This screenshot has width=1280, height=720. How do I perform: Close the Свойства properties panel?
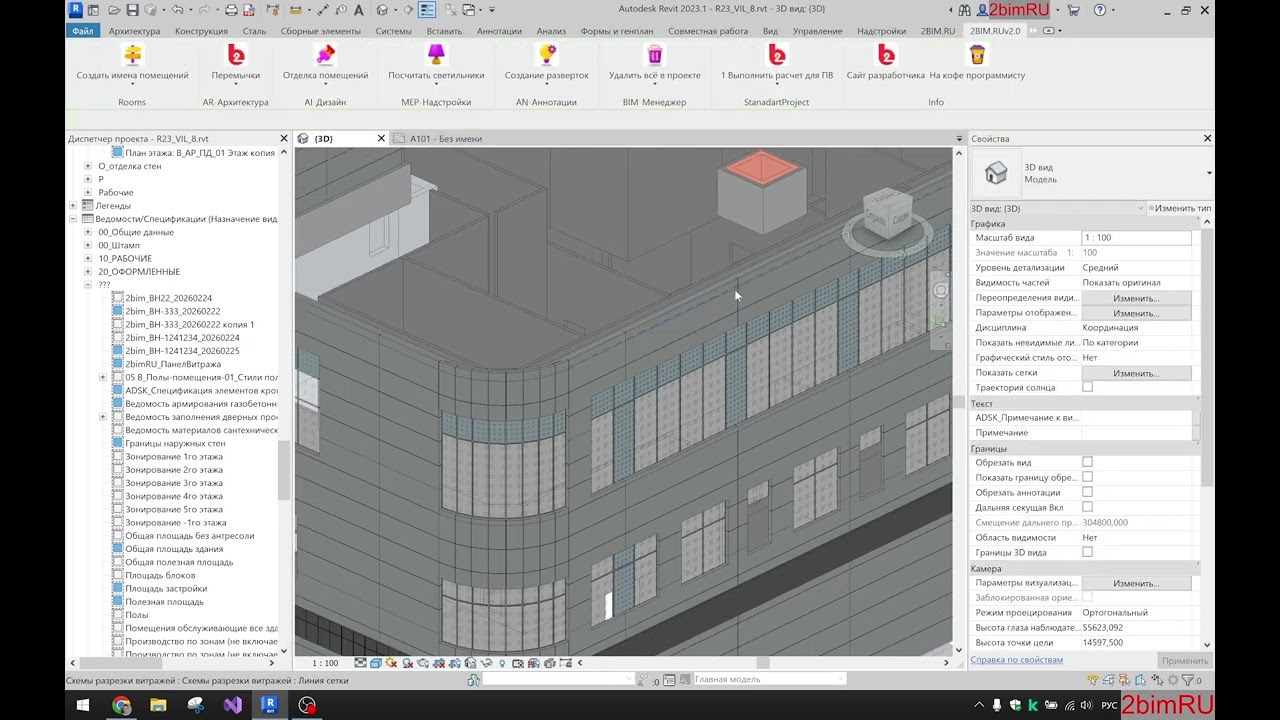(1207, 139)
